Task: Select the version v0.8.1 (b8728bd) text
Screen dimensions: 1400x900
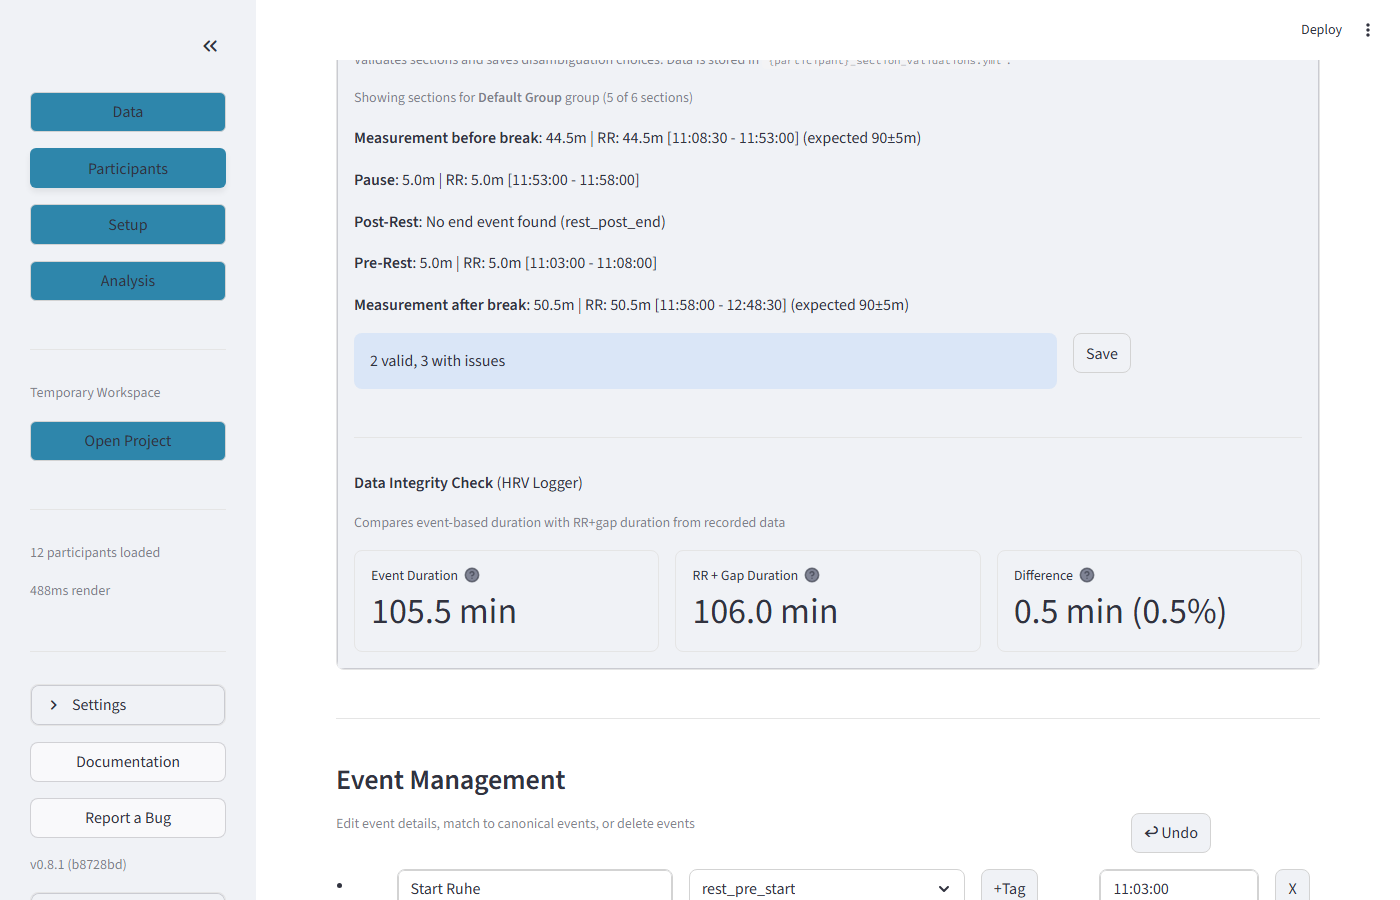Action: click(x=78, y=864)
